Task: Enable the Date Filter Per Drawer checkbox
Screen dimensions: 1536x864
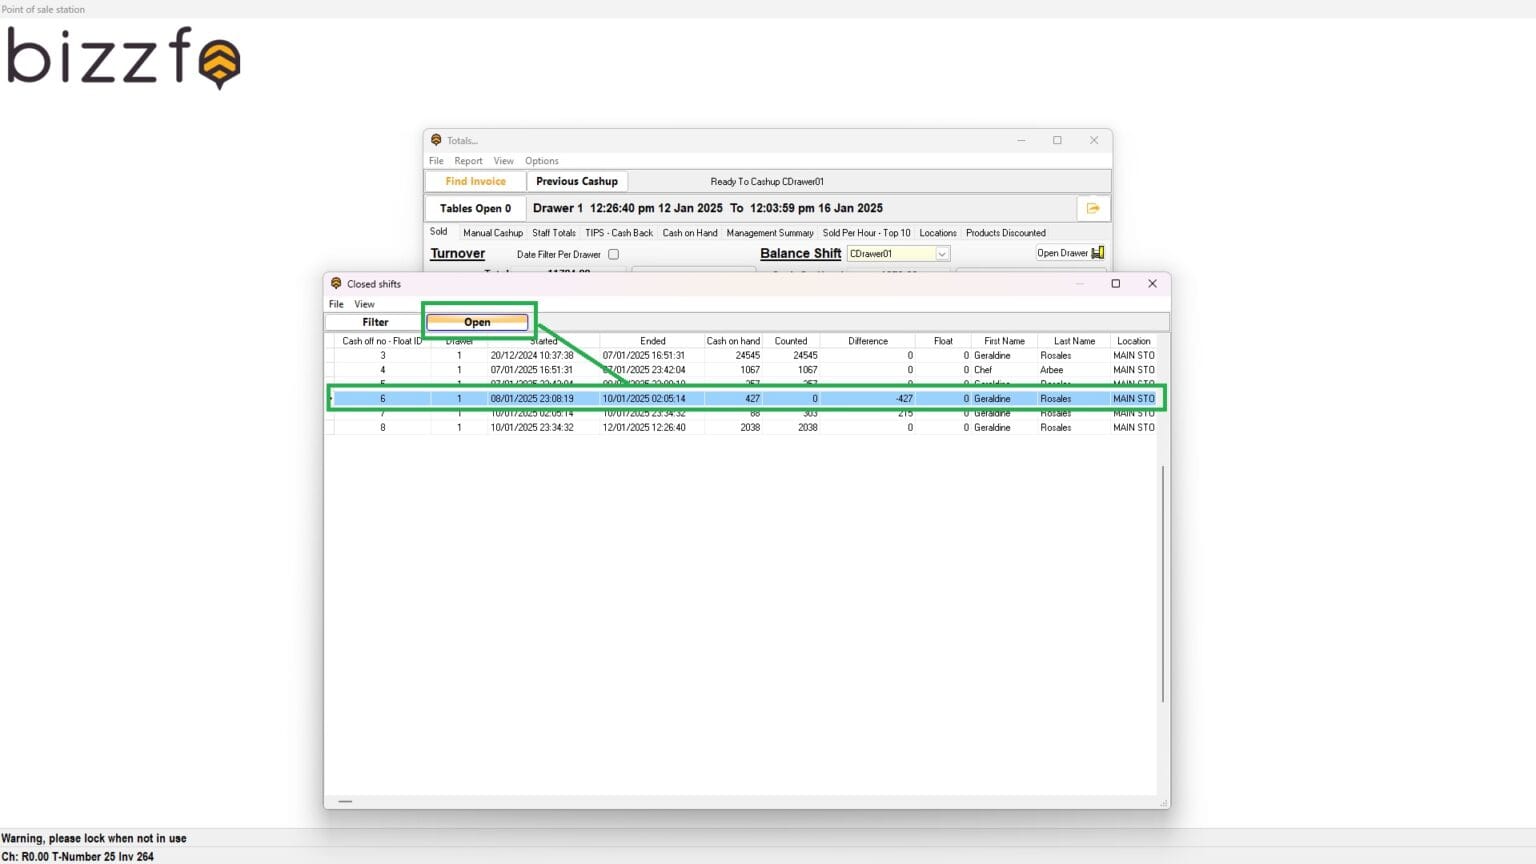Action: coord(613,254)
